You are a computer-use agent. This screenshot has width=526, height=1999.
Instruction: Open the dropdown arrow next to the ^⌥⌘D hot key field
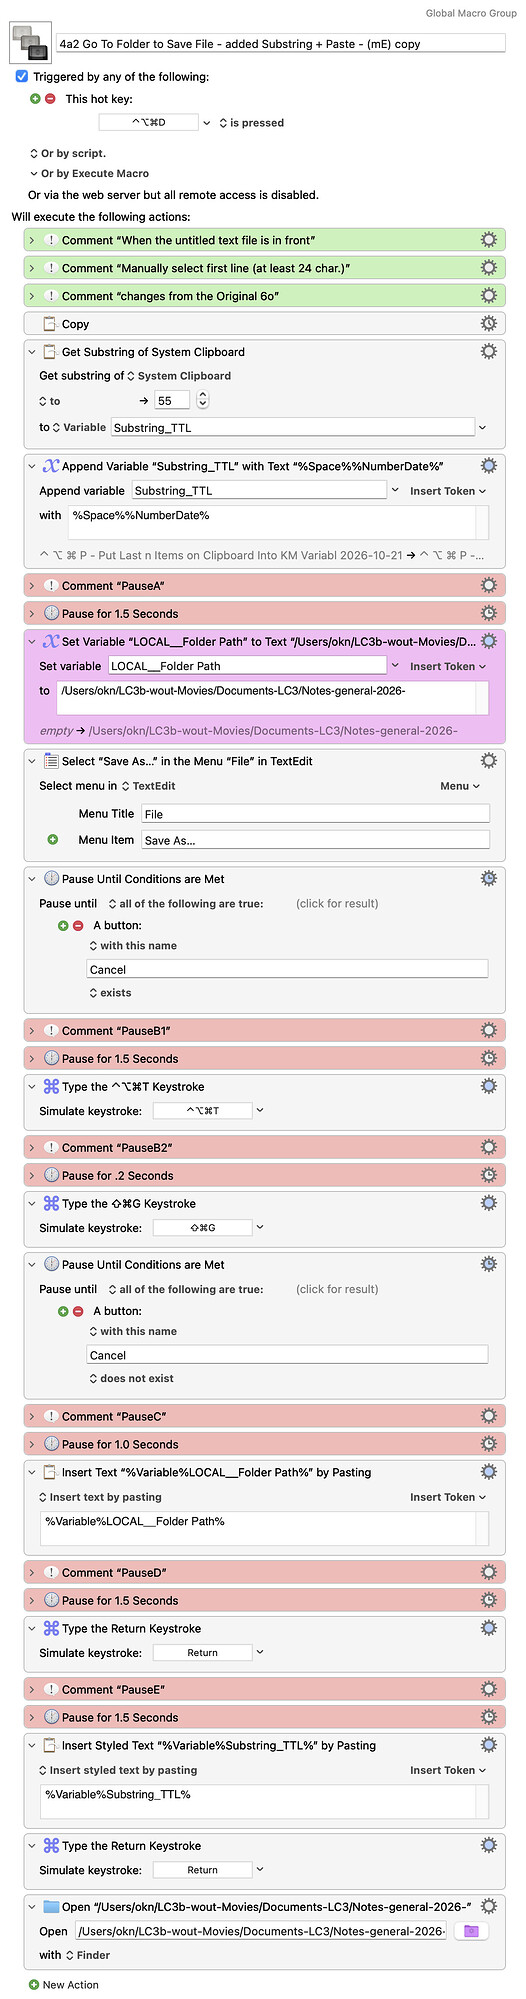[207, 123]
